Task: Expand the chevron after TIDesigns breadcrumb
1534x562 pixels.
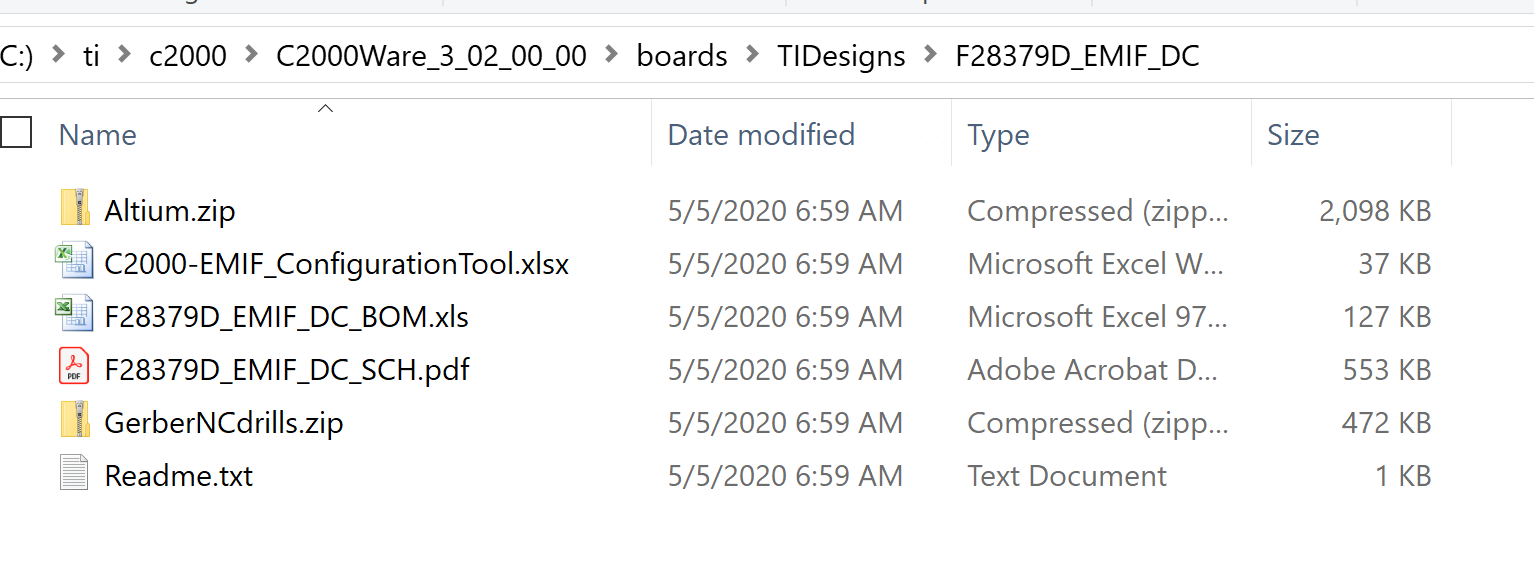Action: [931, 55]
